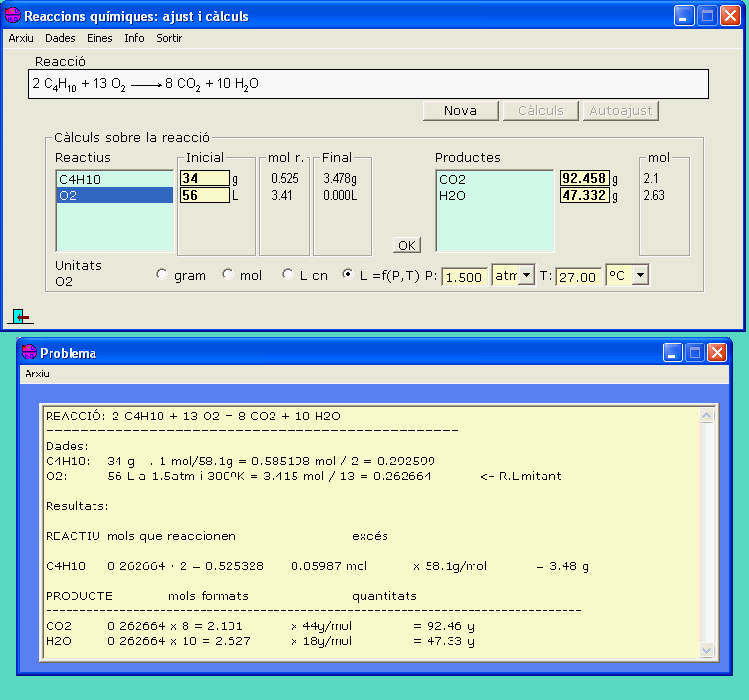Select the L =f(P,T) radio button
The height and width of the screenshot is (700, 749).
[x=347, y=274]
